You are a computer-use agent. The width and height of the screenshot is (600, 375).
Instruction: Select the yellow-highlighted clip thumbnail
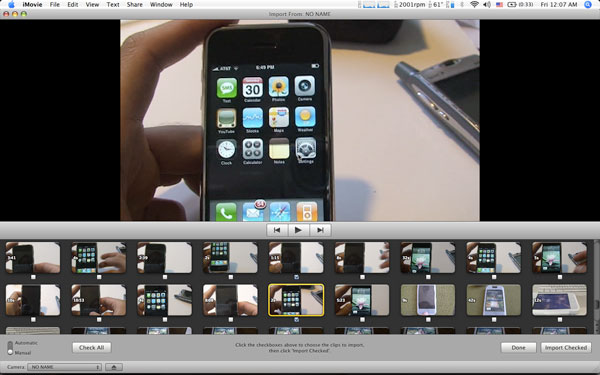click(x=296, y=300)
